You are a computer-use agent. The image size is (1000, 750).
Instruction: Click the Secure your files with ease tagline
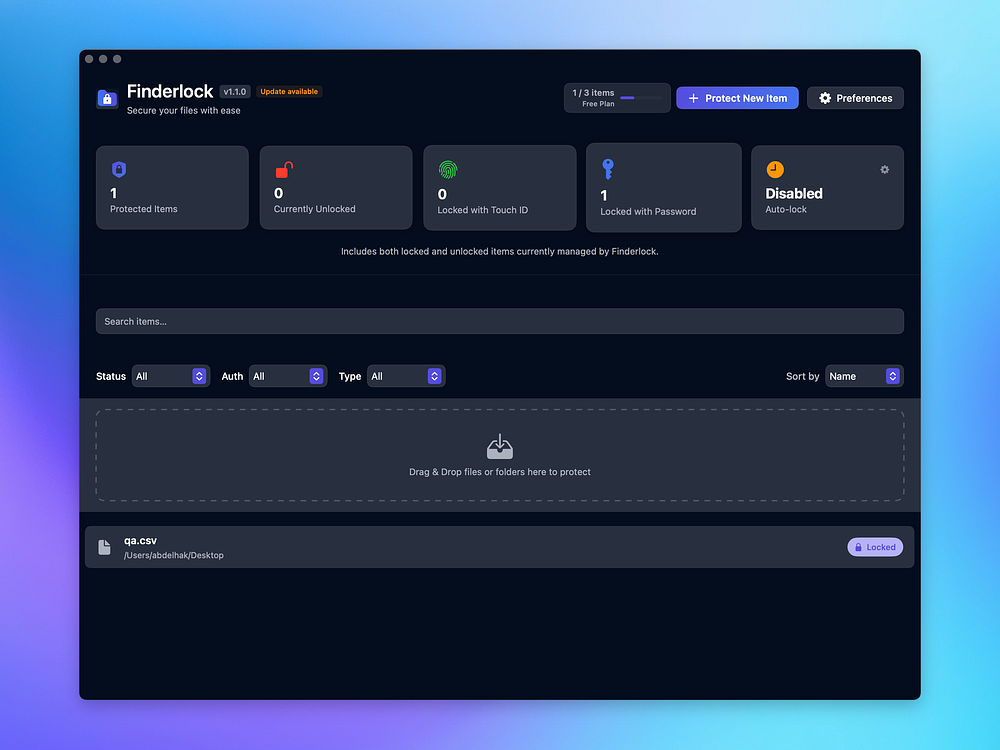184,111
